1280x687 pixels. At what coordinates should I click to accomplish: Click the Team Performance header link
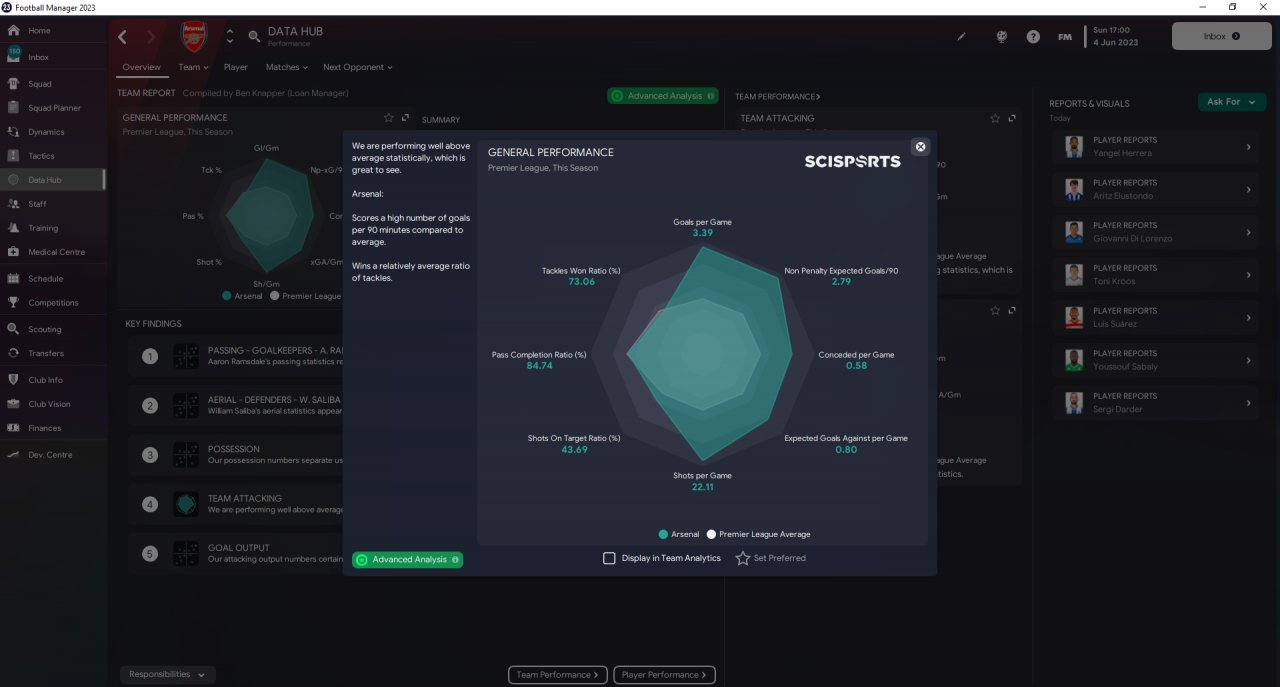[x=778, y=97]
